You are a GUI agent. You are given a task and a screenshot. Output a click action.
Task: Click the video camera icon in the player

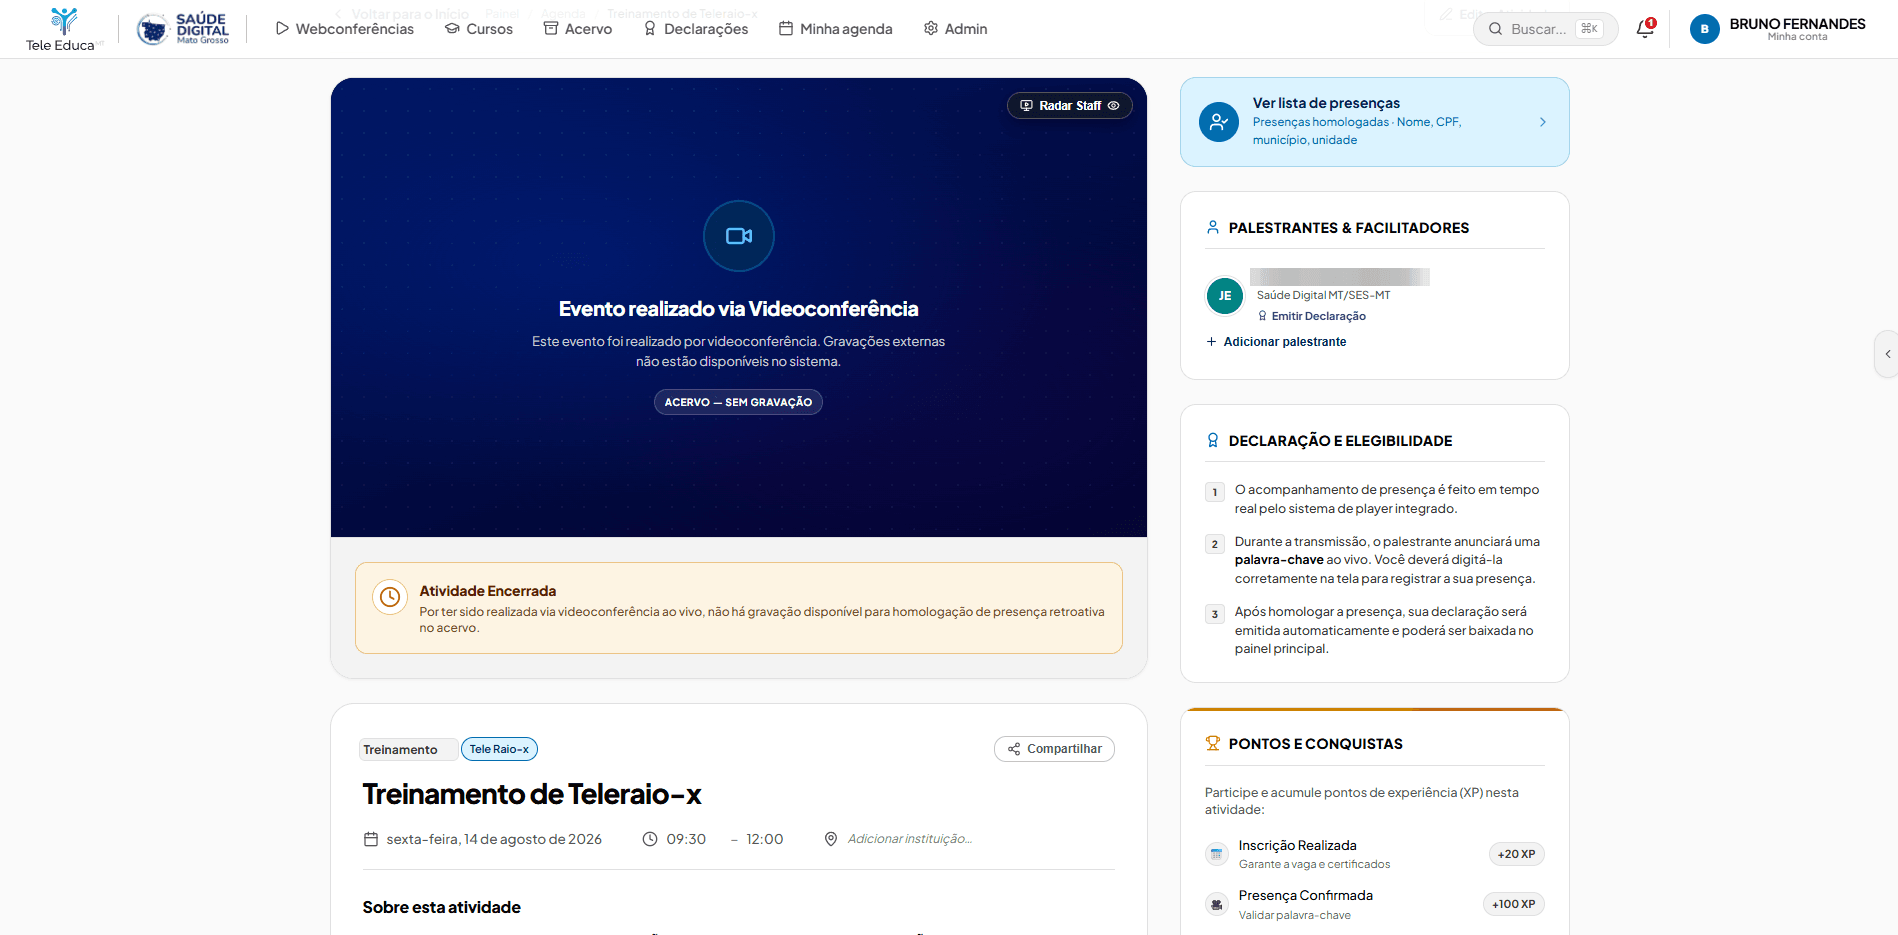739,236
